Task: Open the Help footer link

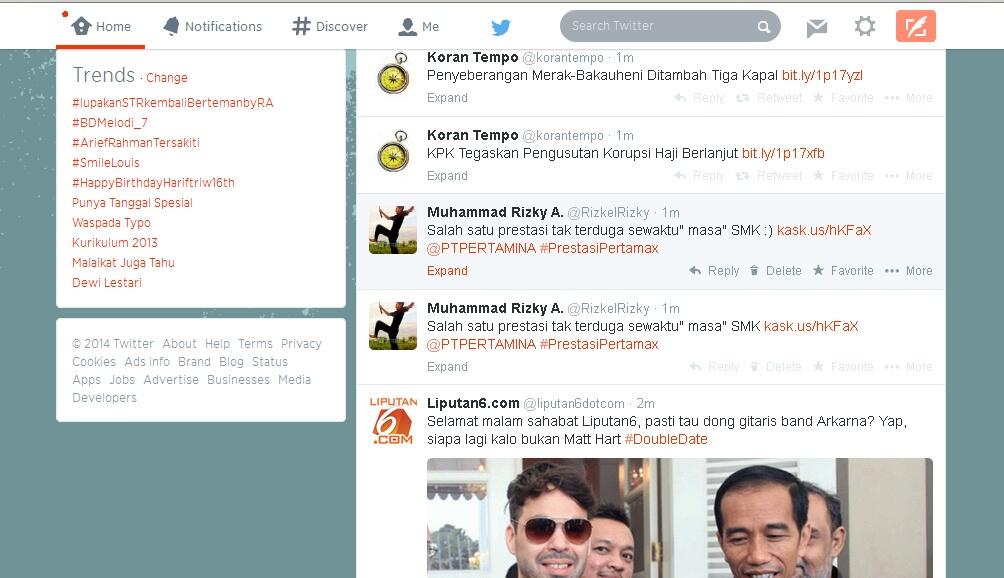Action: click(x=217, y=344)
